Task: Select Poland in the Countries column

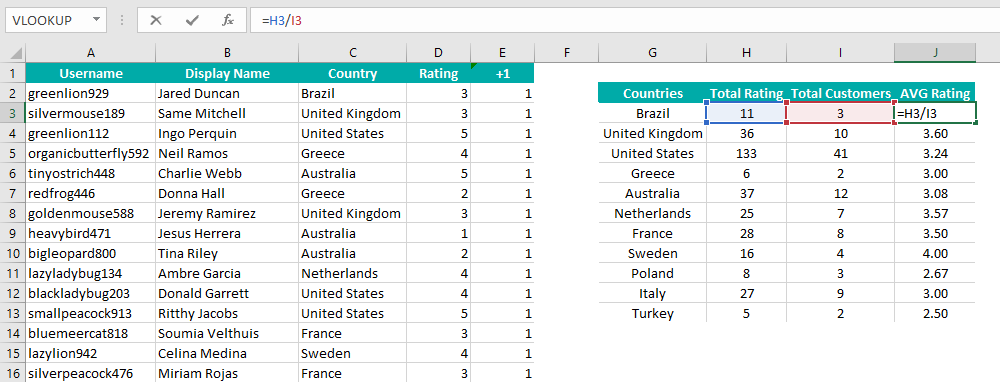Action: (652, 274)
